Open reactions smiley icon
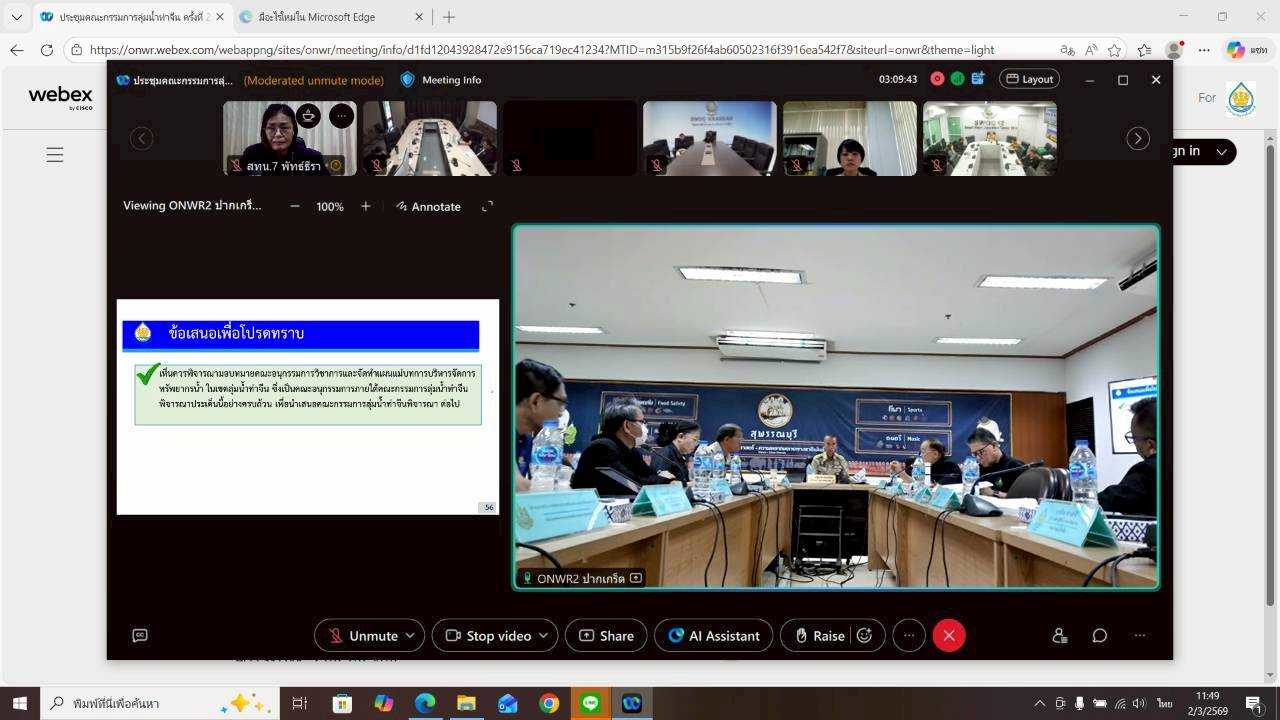Screen dimensions: 1280x720 click(x=865, y=636)
